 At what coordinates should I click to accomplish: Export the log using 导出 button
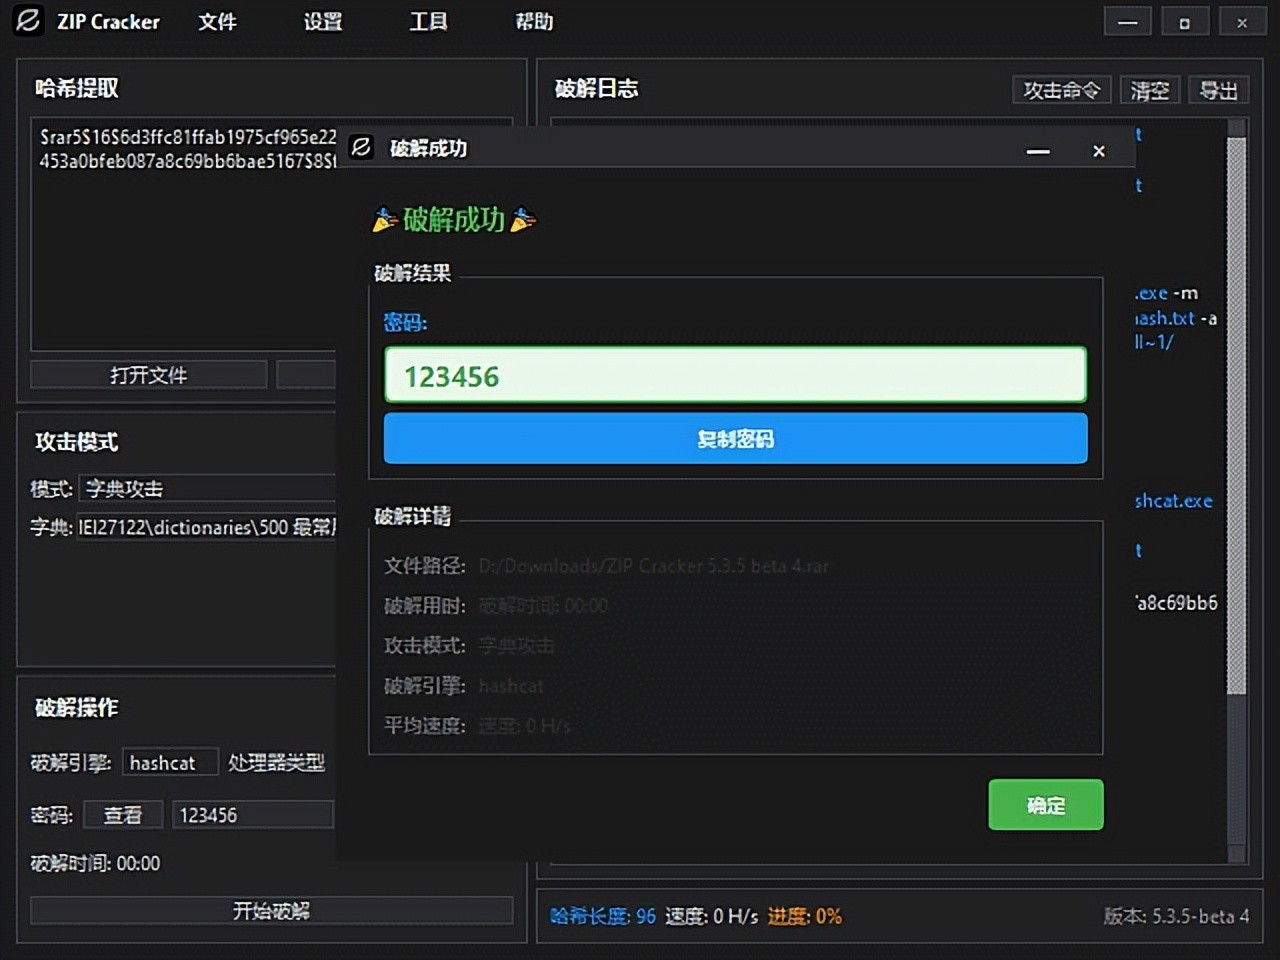coord(1218,90)
